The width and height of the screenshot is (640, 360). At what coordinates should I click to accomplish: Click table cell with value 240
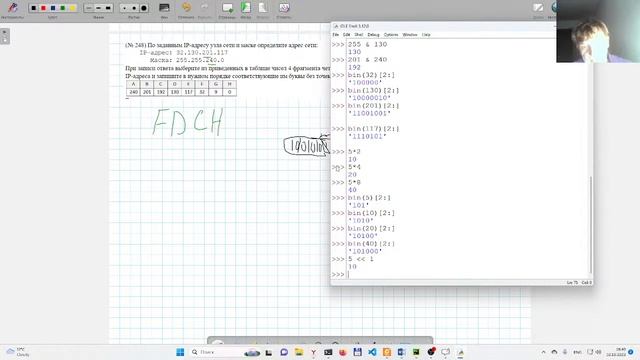click(133, 92)
